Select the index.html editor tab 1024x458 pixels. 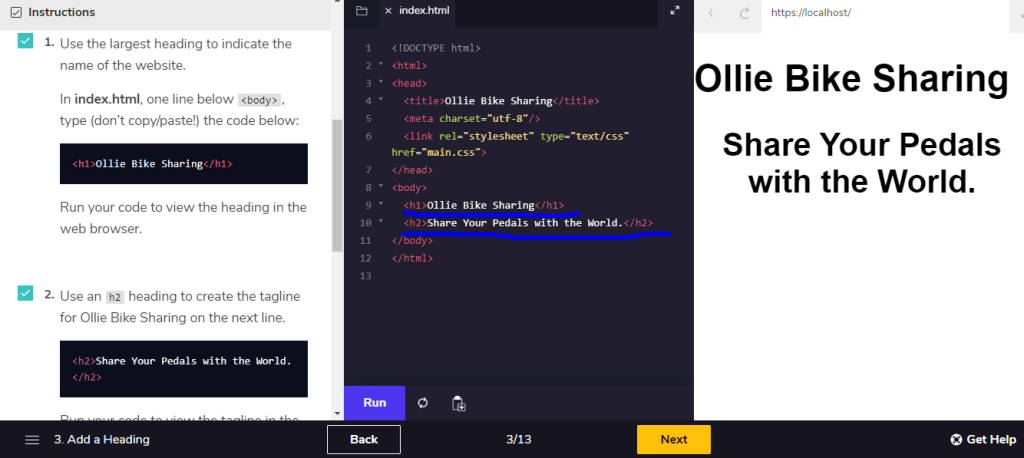coord(424,11)
